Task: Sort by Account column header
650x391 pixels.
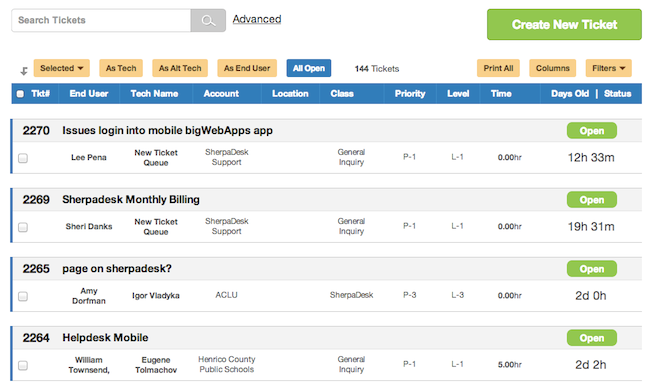Action: 221,94
